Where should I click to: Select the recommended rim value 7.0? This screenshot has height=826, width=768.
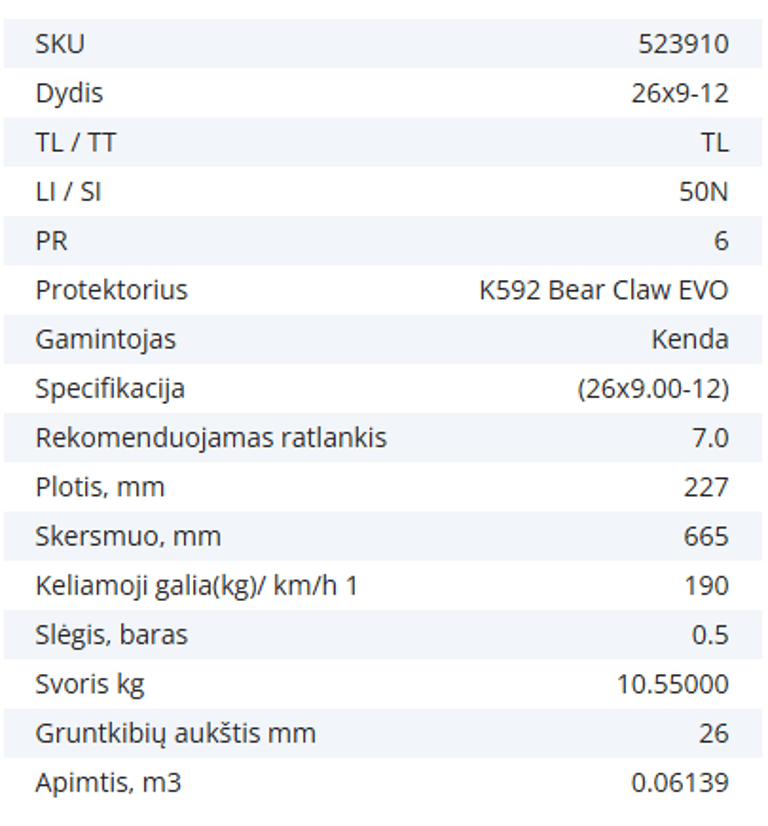[x=709, y=438]
